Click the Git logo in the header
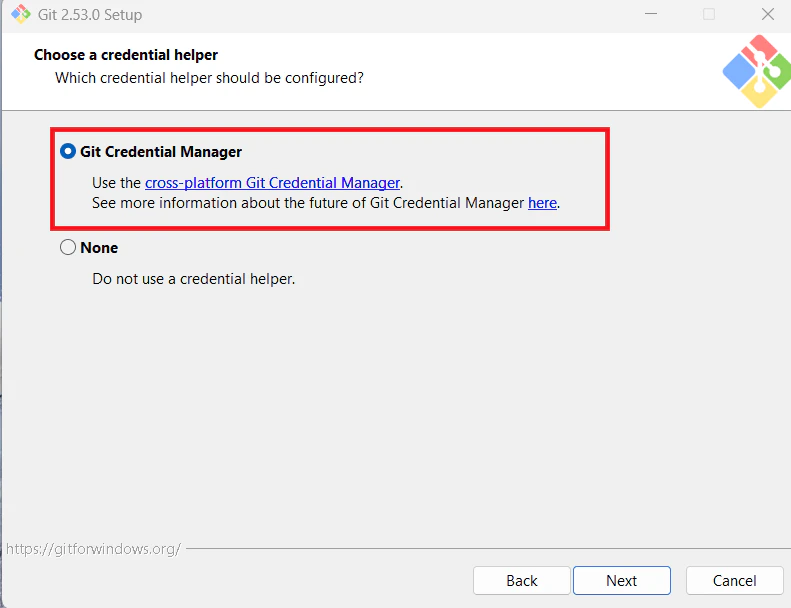Viewport: 791px width, 608px height. tap(755, 71)
